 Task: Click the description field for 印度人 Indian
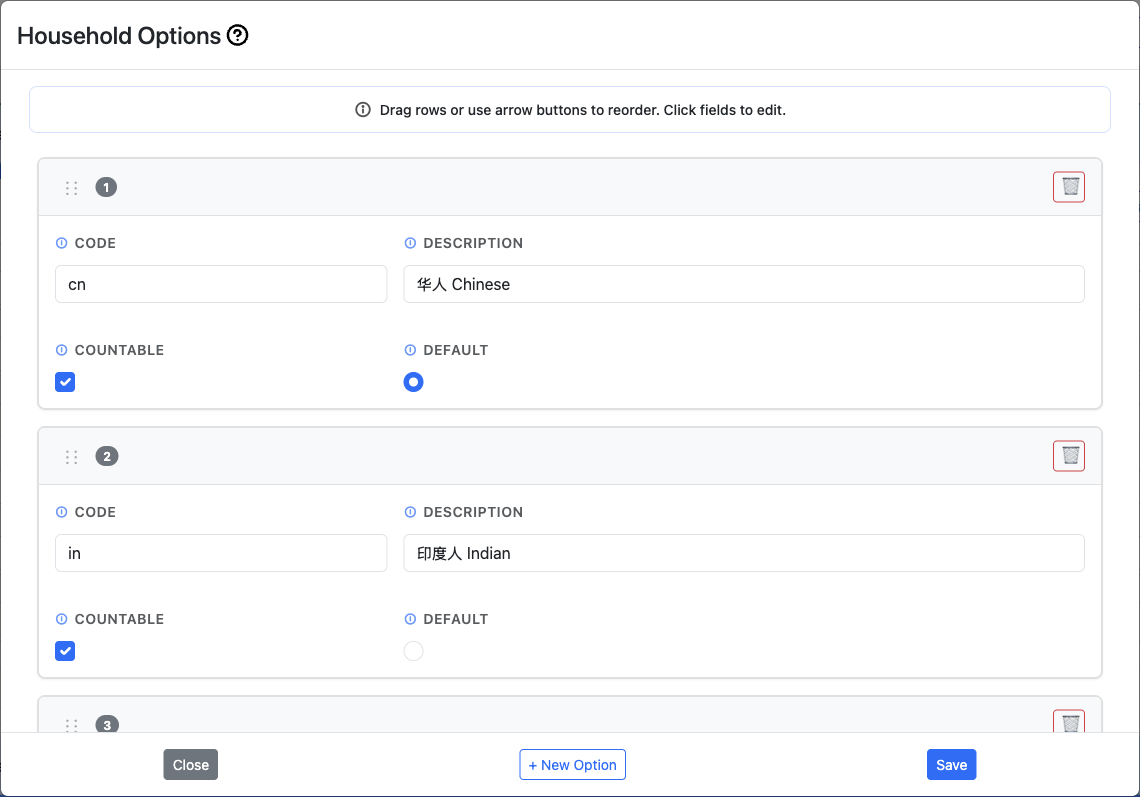click(744, 553)
